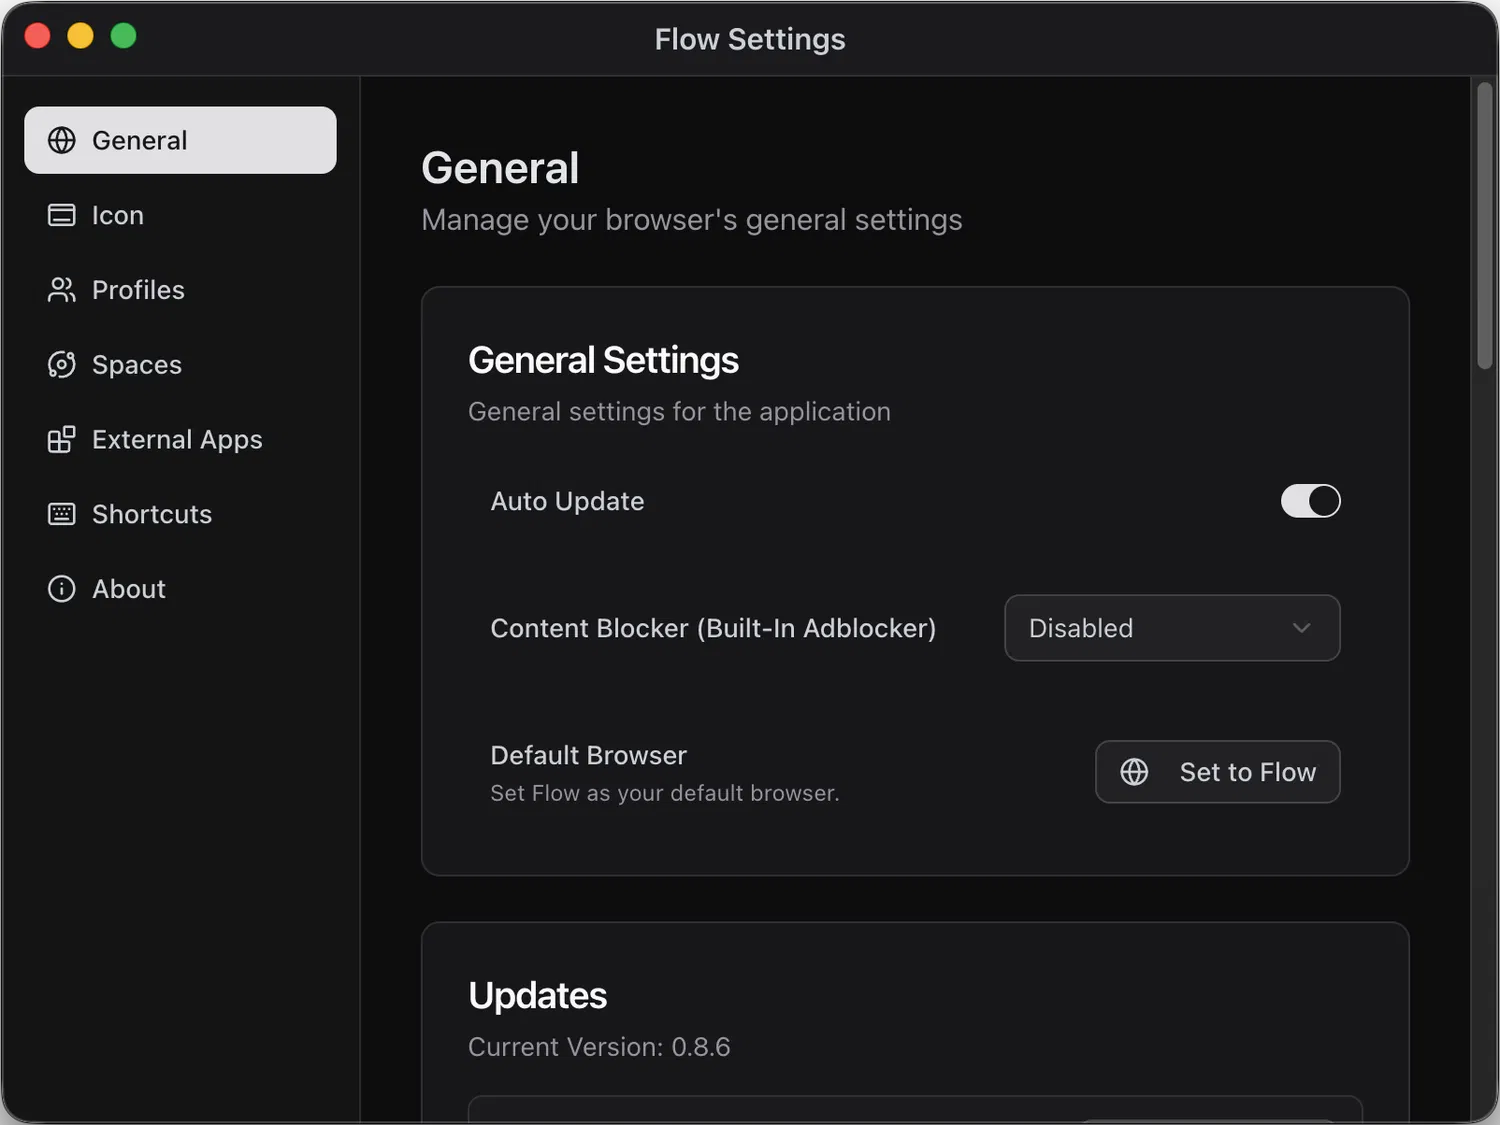Select the Spaces sidebar item
The image size is (1500, 1125).
tap(137, 365)
